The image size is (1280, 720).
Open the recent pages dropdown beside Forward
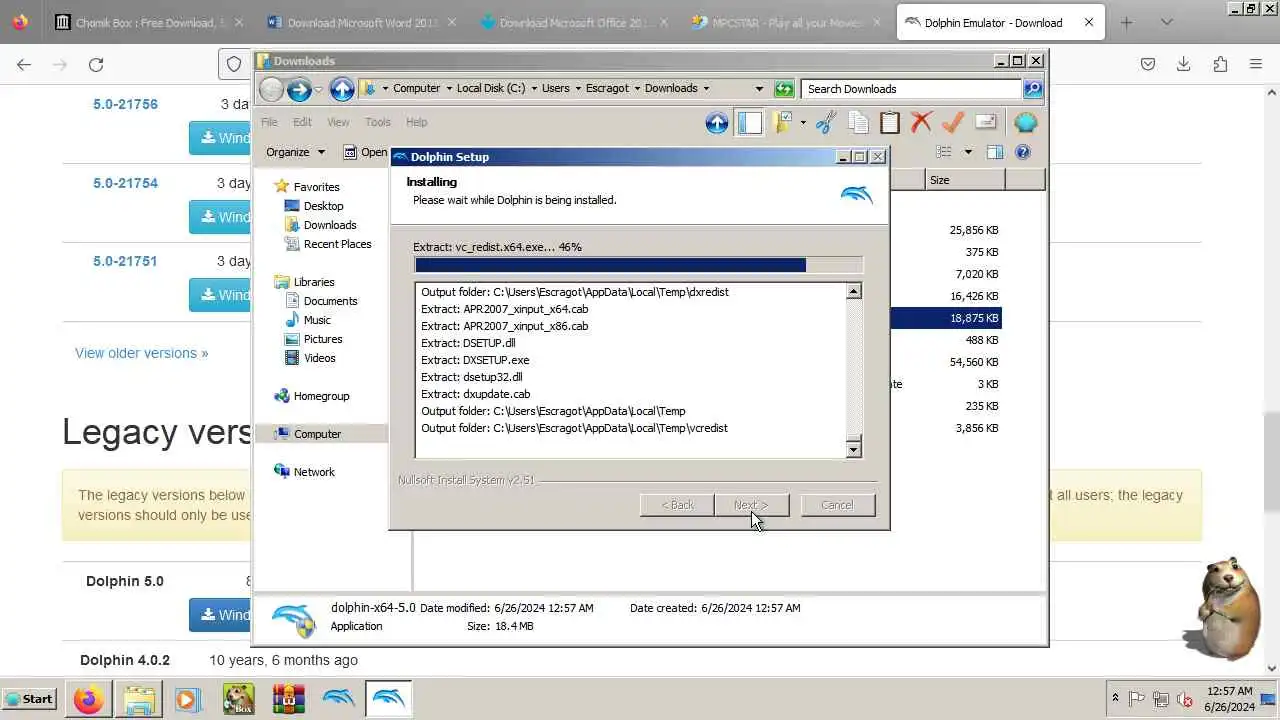(319, 89)
